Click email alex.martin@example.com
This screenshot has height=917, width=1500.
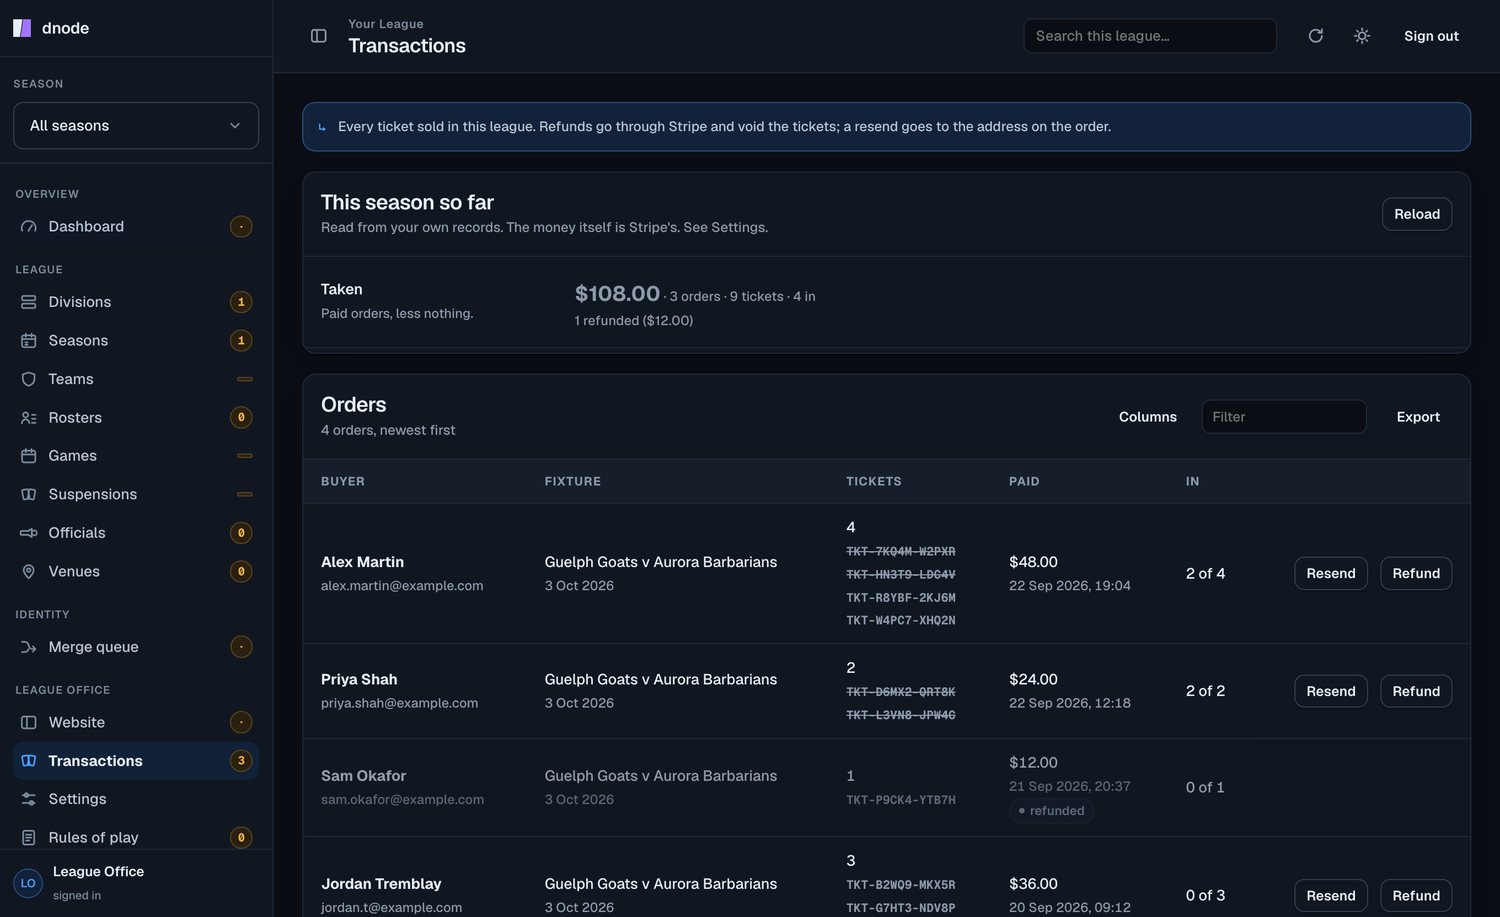pos(402,586)
